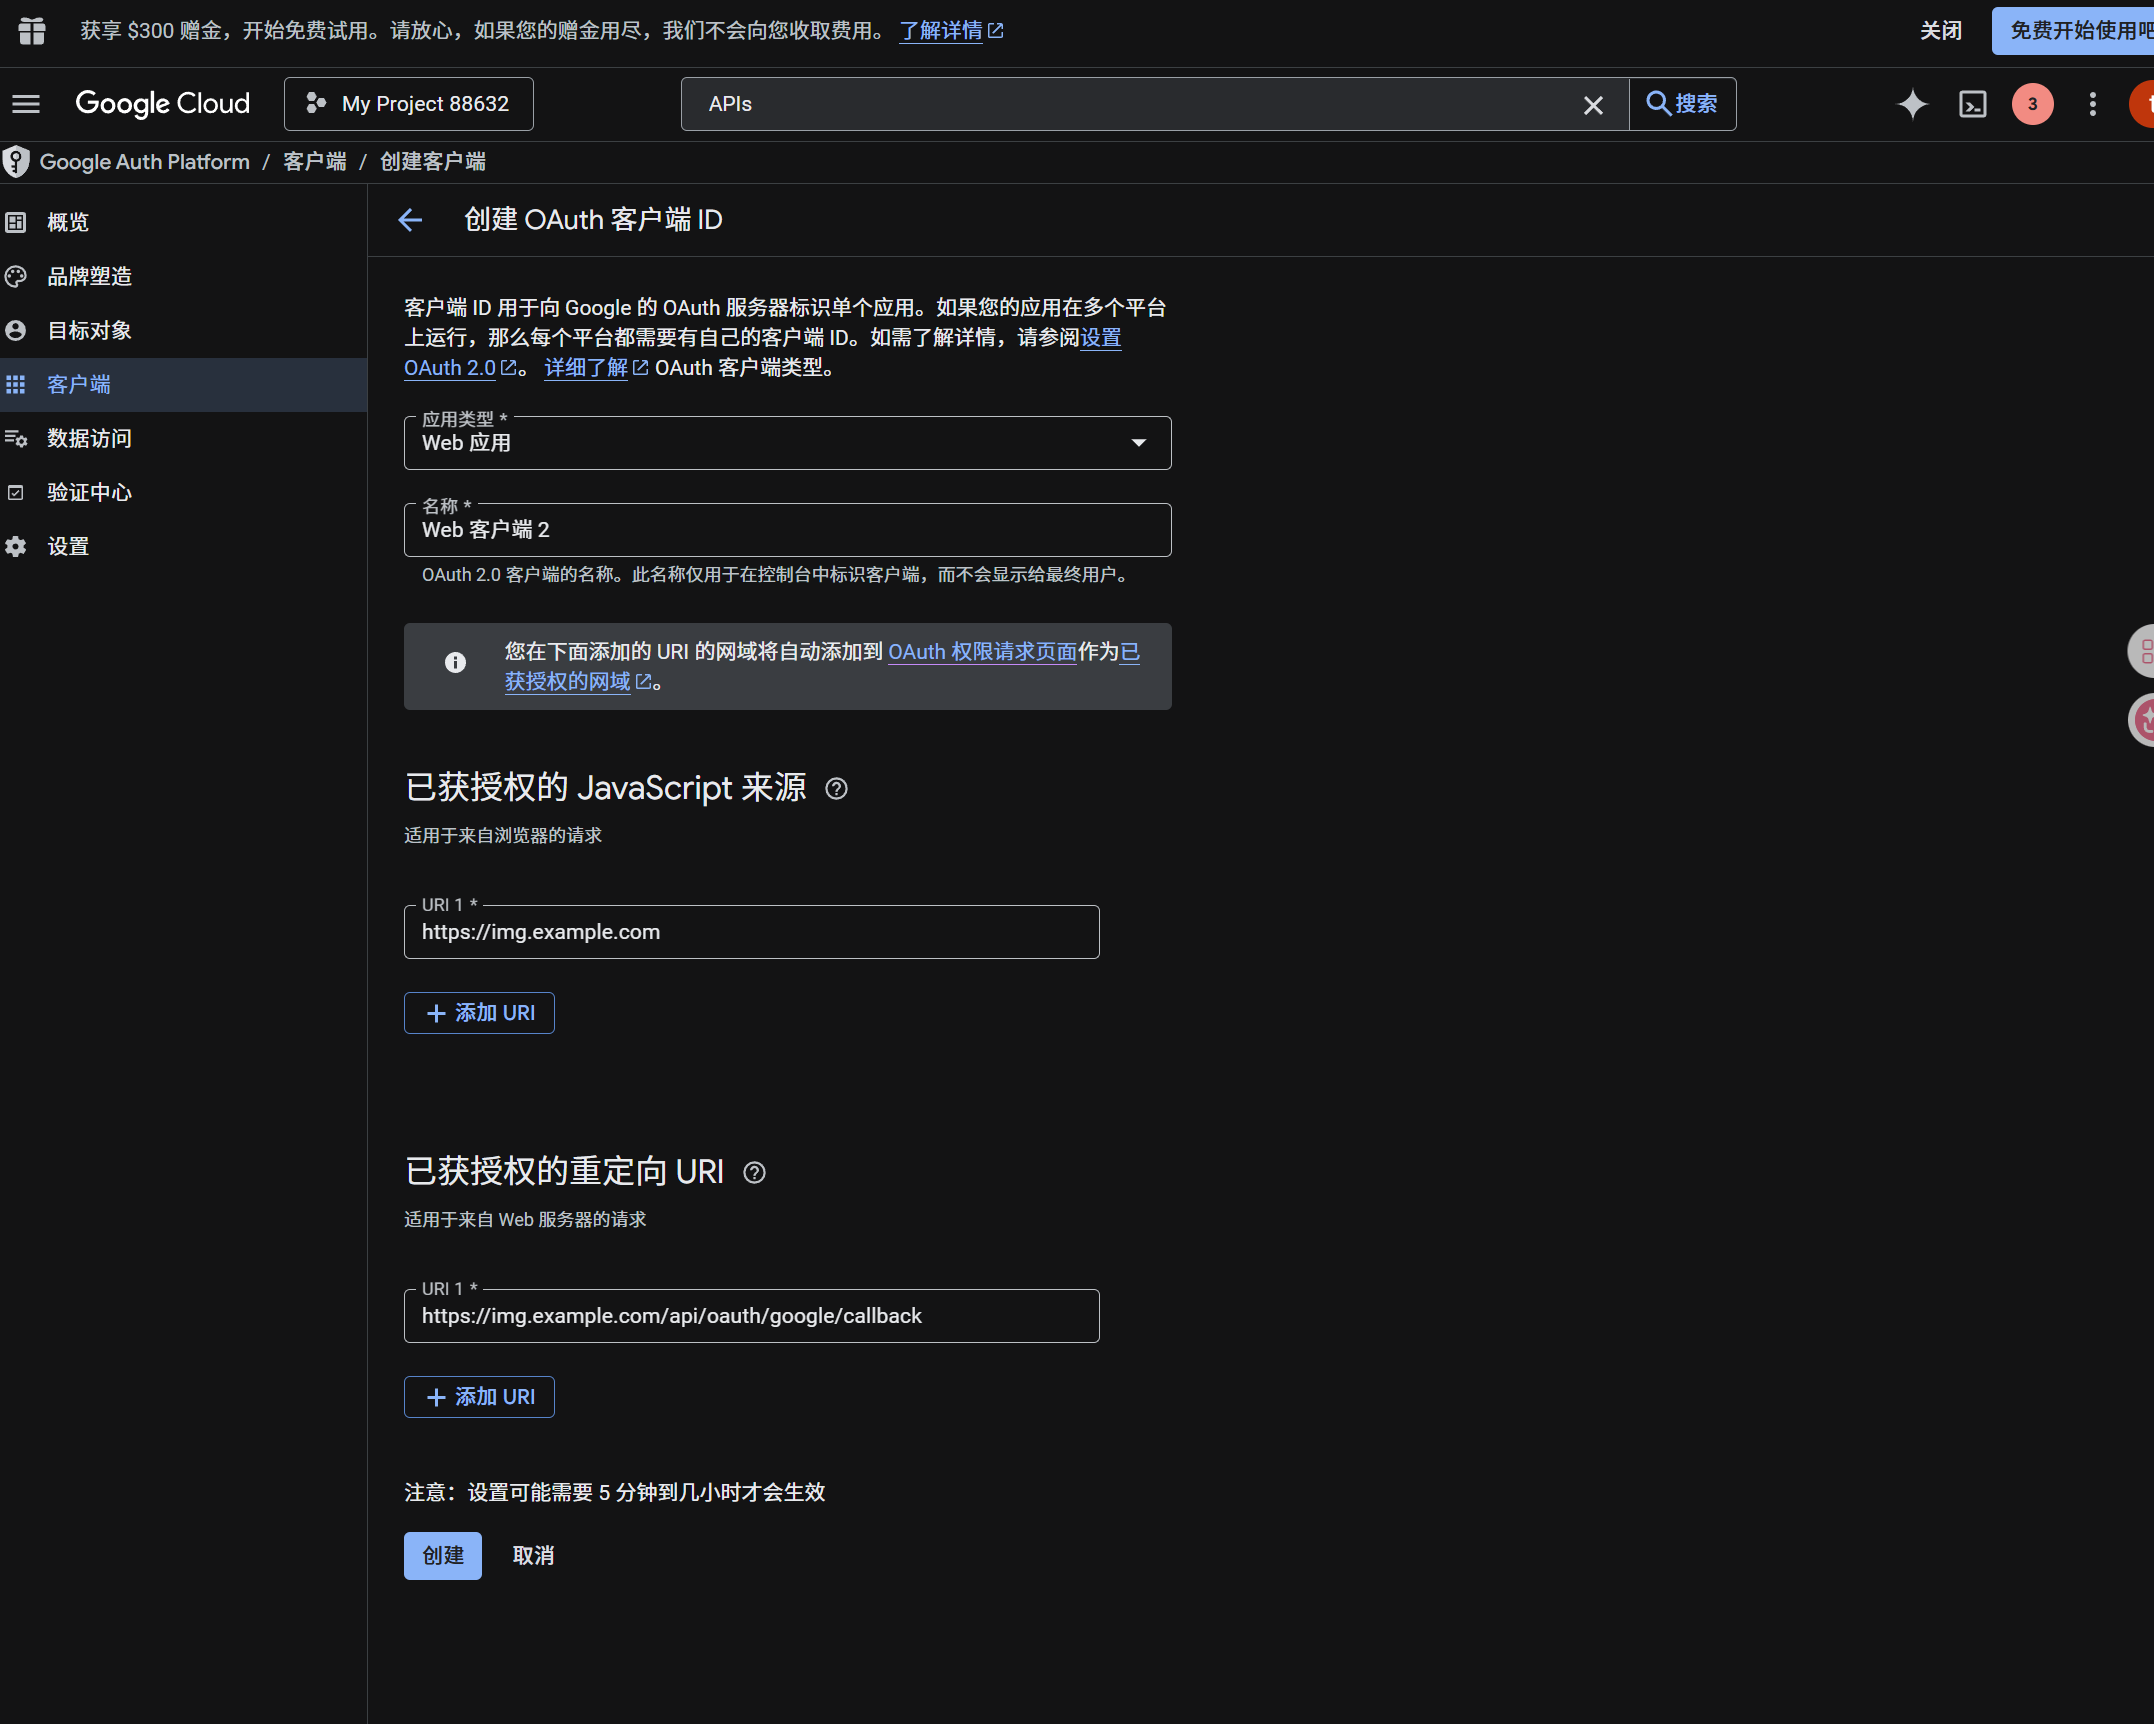This screenshot has width=2154, height=1724.
Task: Open 目标对象 in the sidebar
Action: coord(184,330)
